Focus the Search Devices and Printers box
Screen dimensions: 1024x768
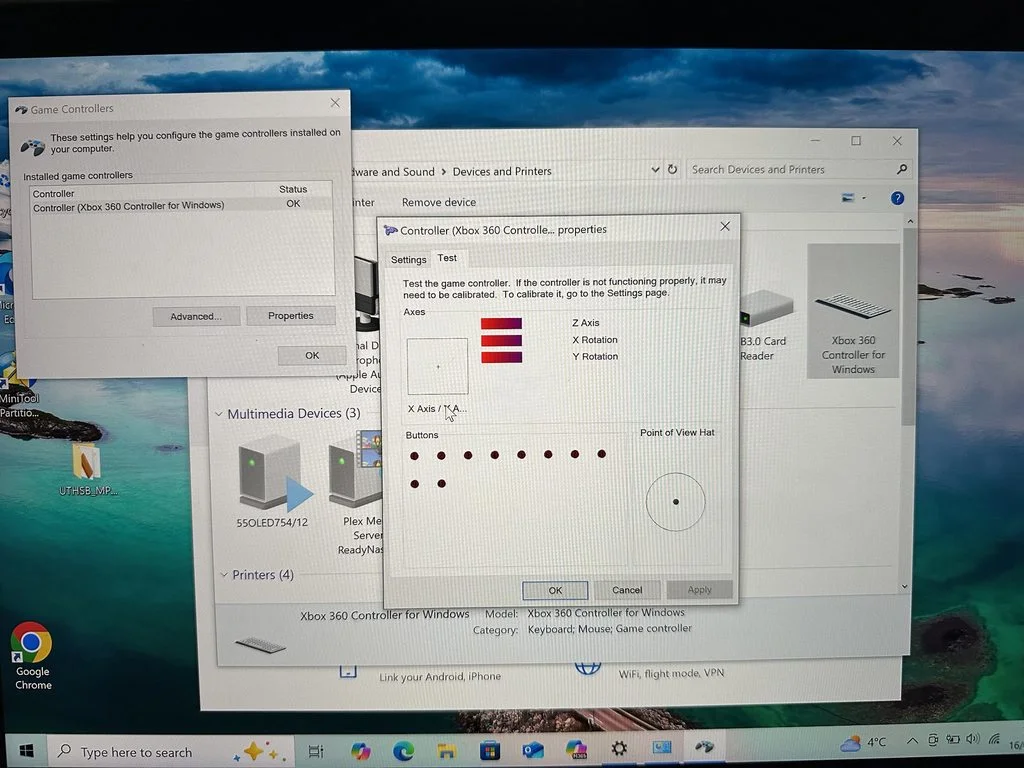(790, 169)
